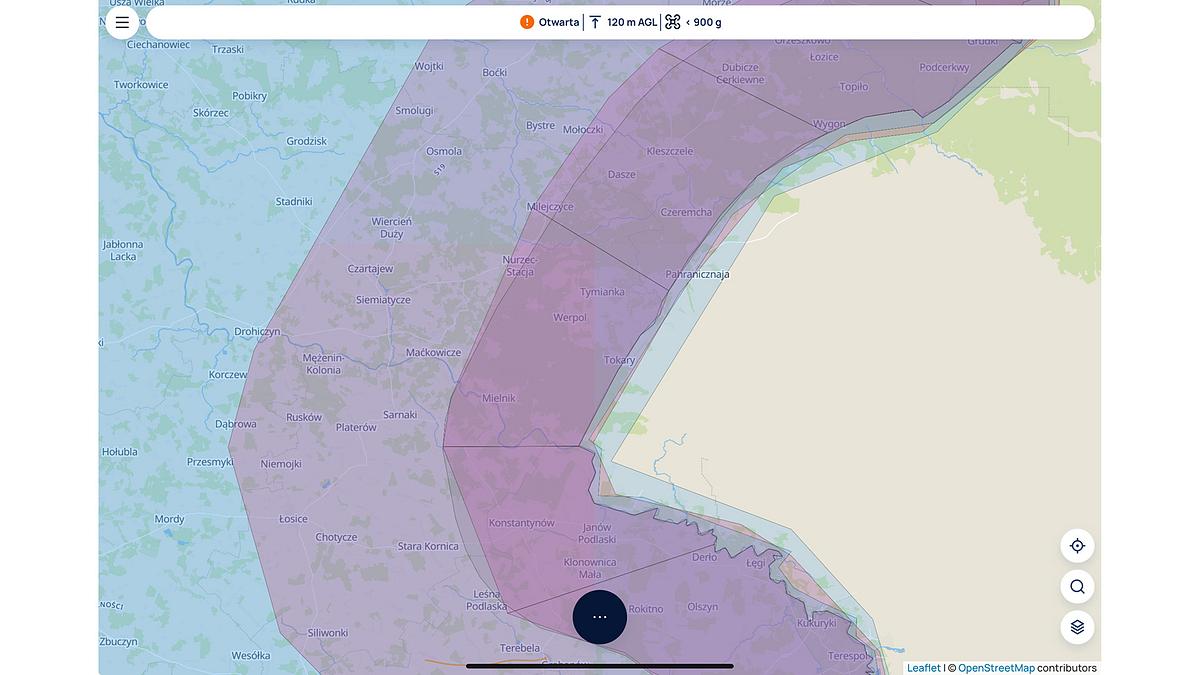Click the drone weight icon
Screen dimensions: 1200x675
[x=672, y=22]
